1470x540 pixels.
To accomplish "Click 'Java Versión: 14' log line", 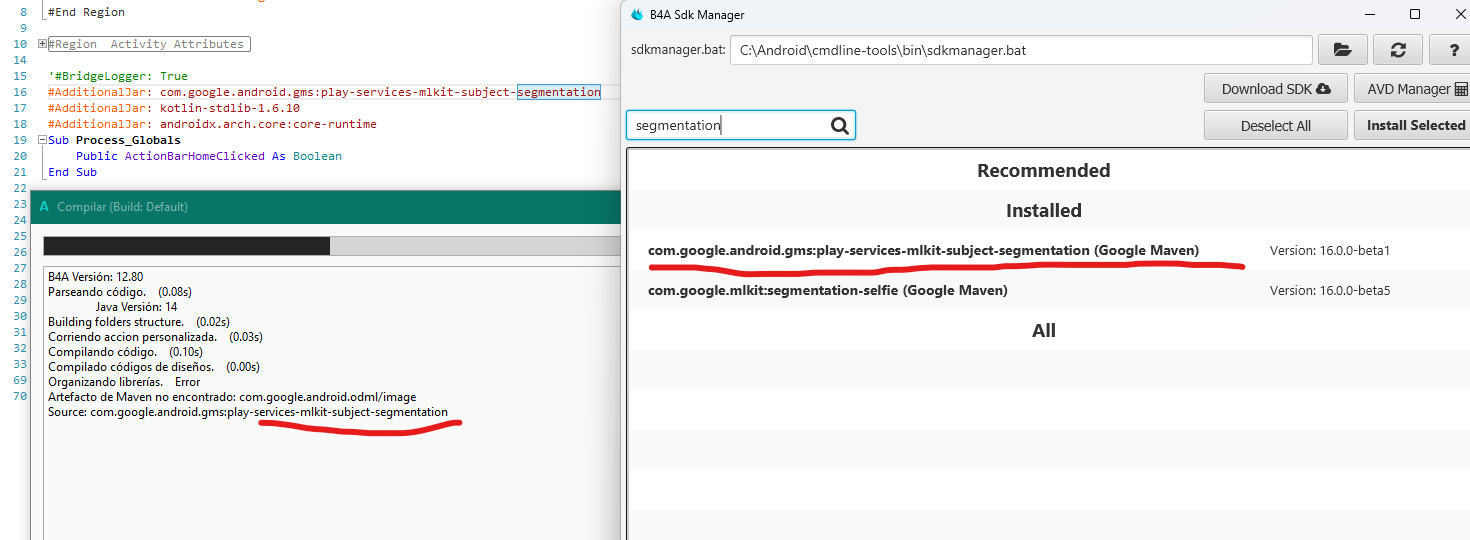I will pos(136,307).
